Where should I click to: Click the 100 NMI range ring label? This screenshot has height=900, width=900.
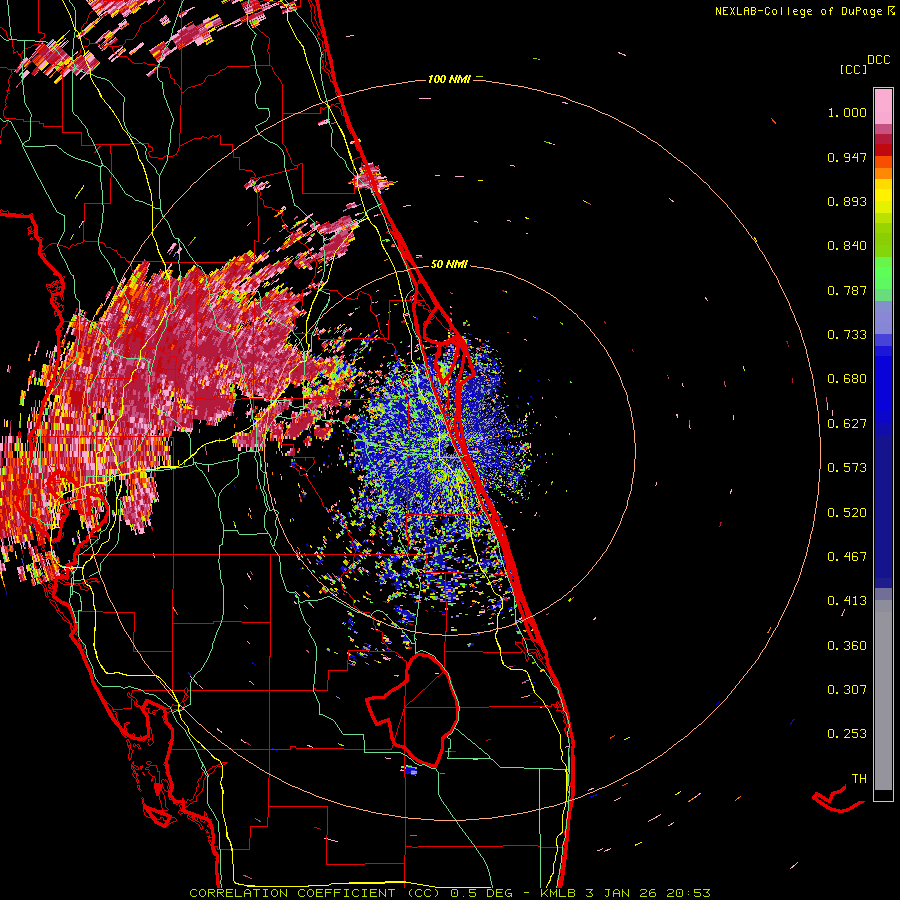449,79
